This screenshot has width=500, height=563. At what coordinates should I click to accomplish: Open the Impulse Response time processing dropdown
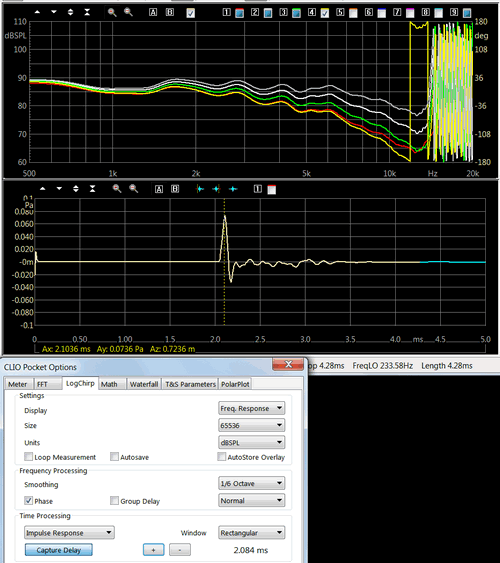pyautogui.click(x=69, y=532)
